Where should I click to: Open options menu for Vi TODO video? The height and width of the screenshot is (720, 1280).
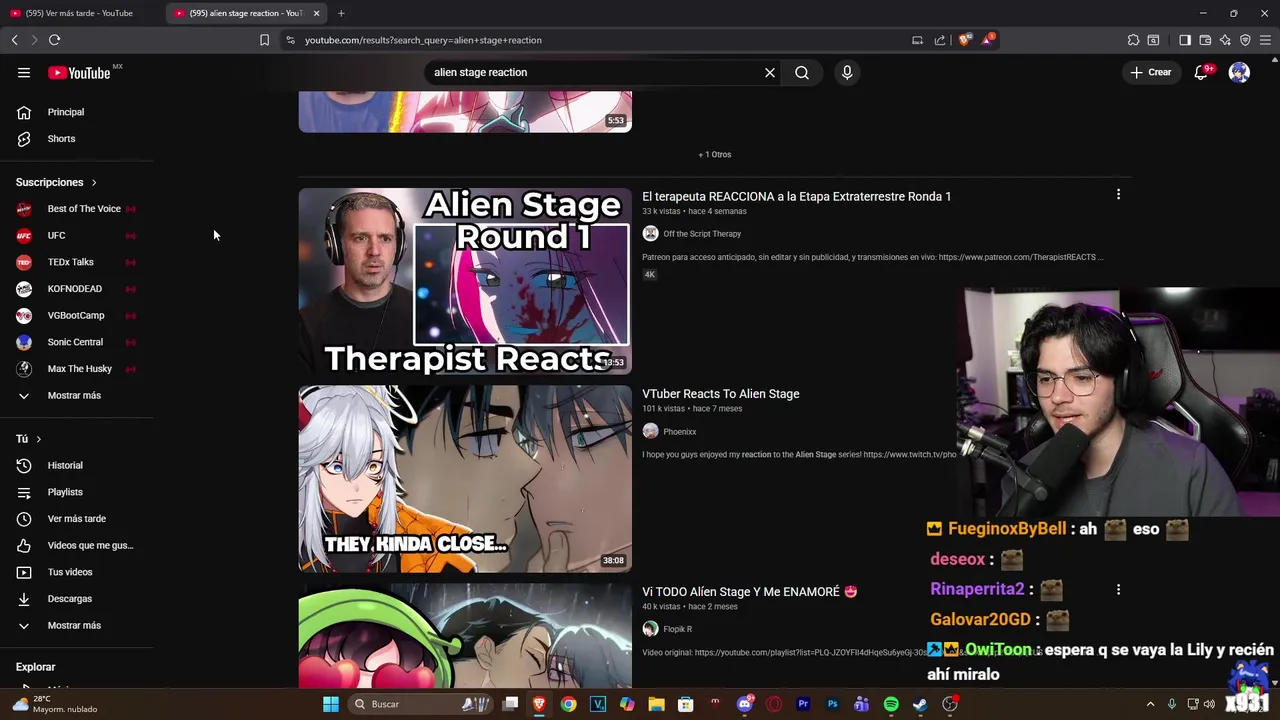click(x=1118, y=590)
